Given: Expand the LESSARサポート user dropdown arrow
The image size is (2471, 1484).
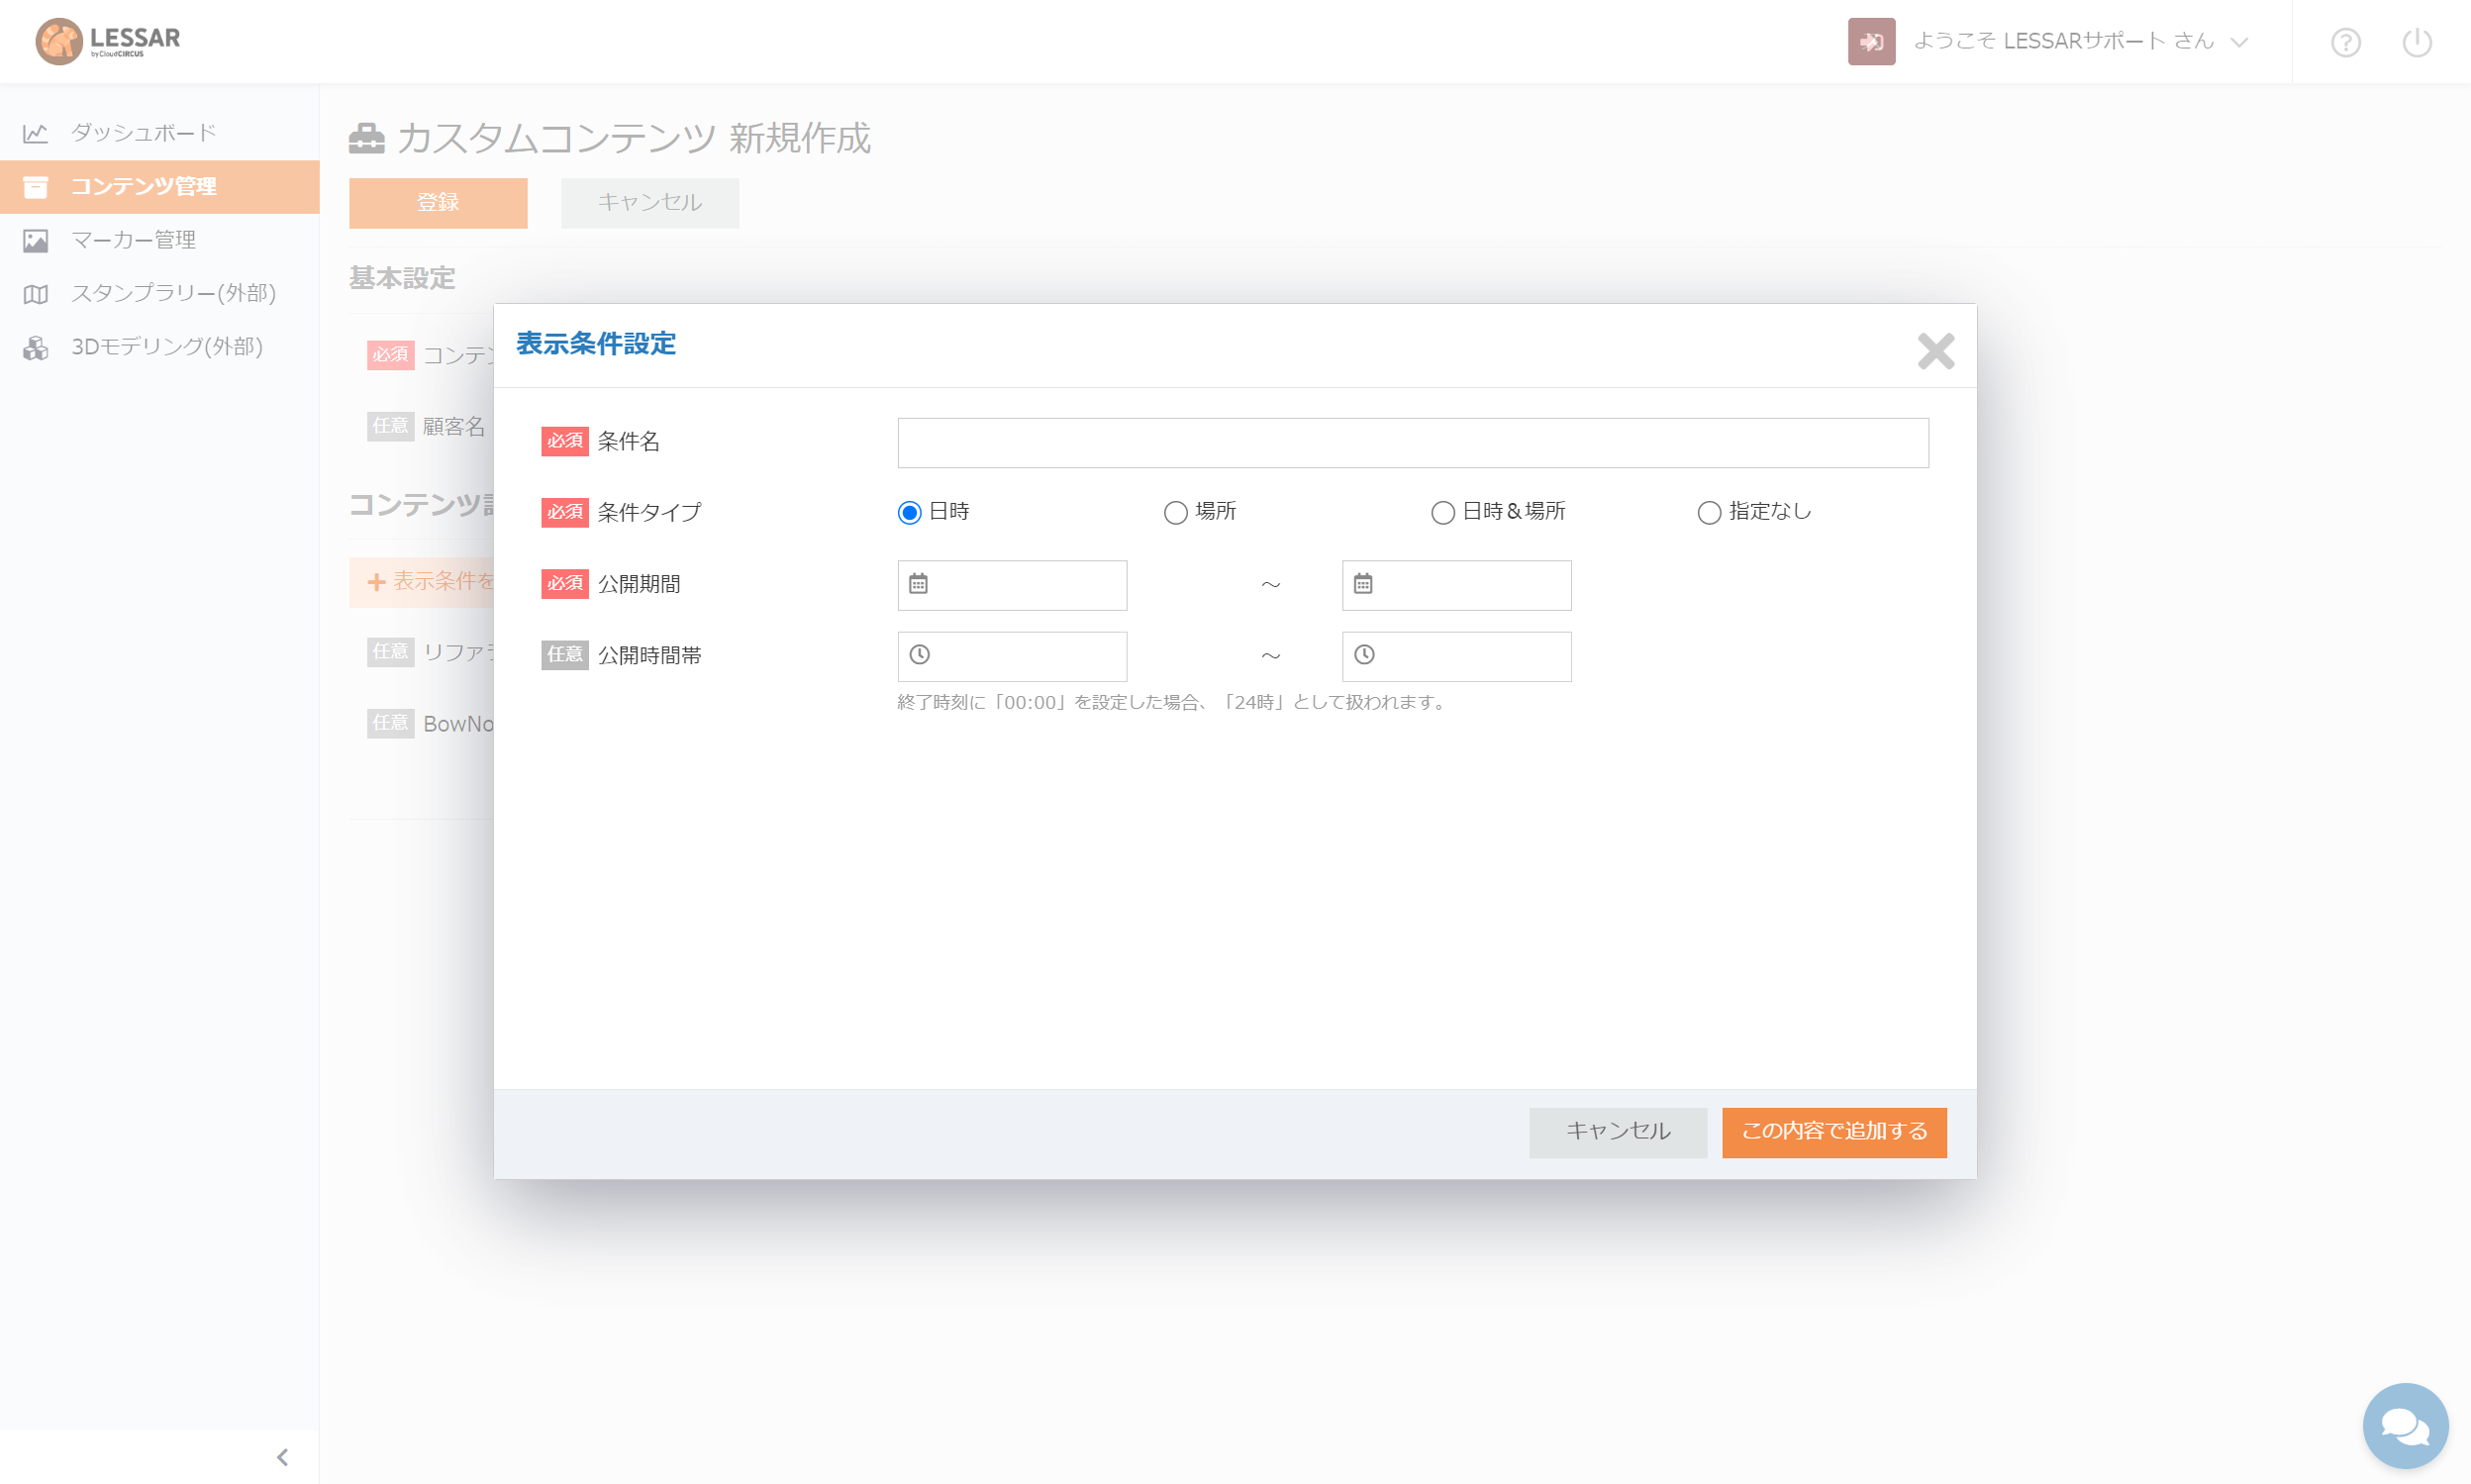Looking at the screenshot, I should click(x=2239, y=42).
